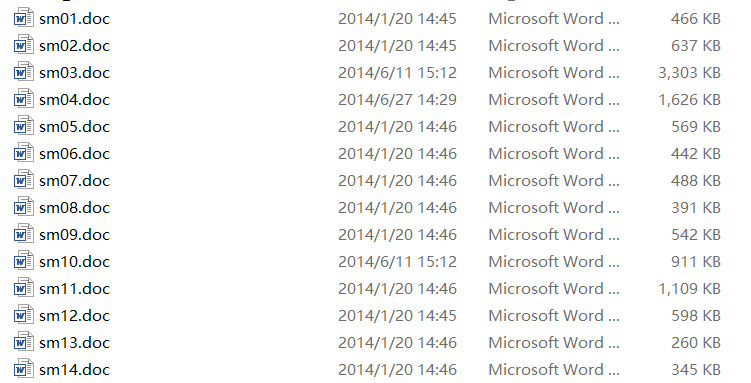Select the sm02.doc file icon
751x383 pixels.
coord(23,45)
